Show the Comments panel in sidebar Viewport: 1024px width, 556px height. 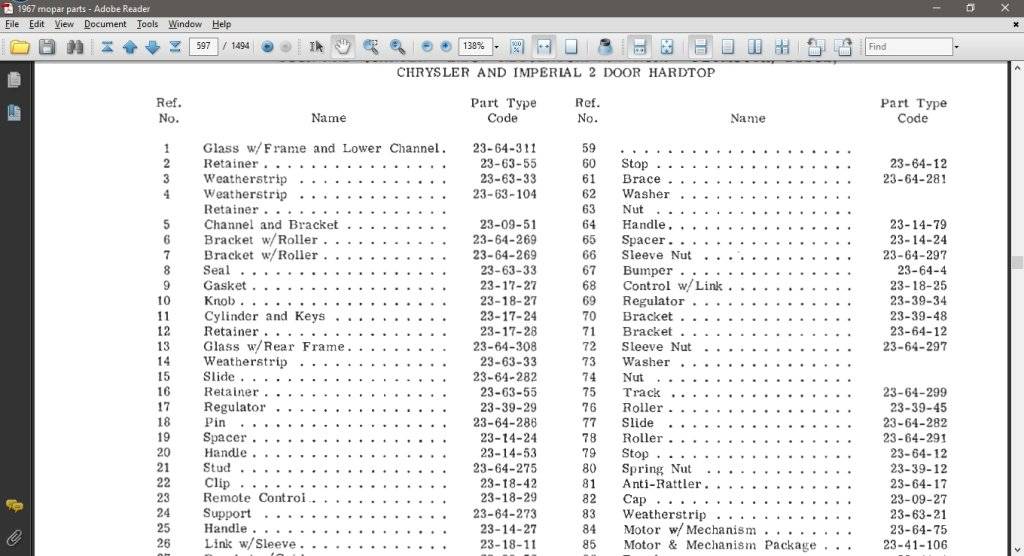pyautogui.click(x=14, y=506)
